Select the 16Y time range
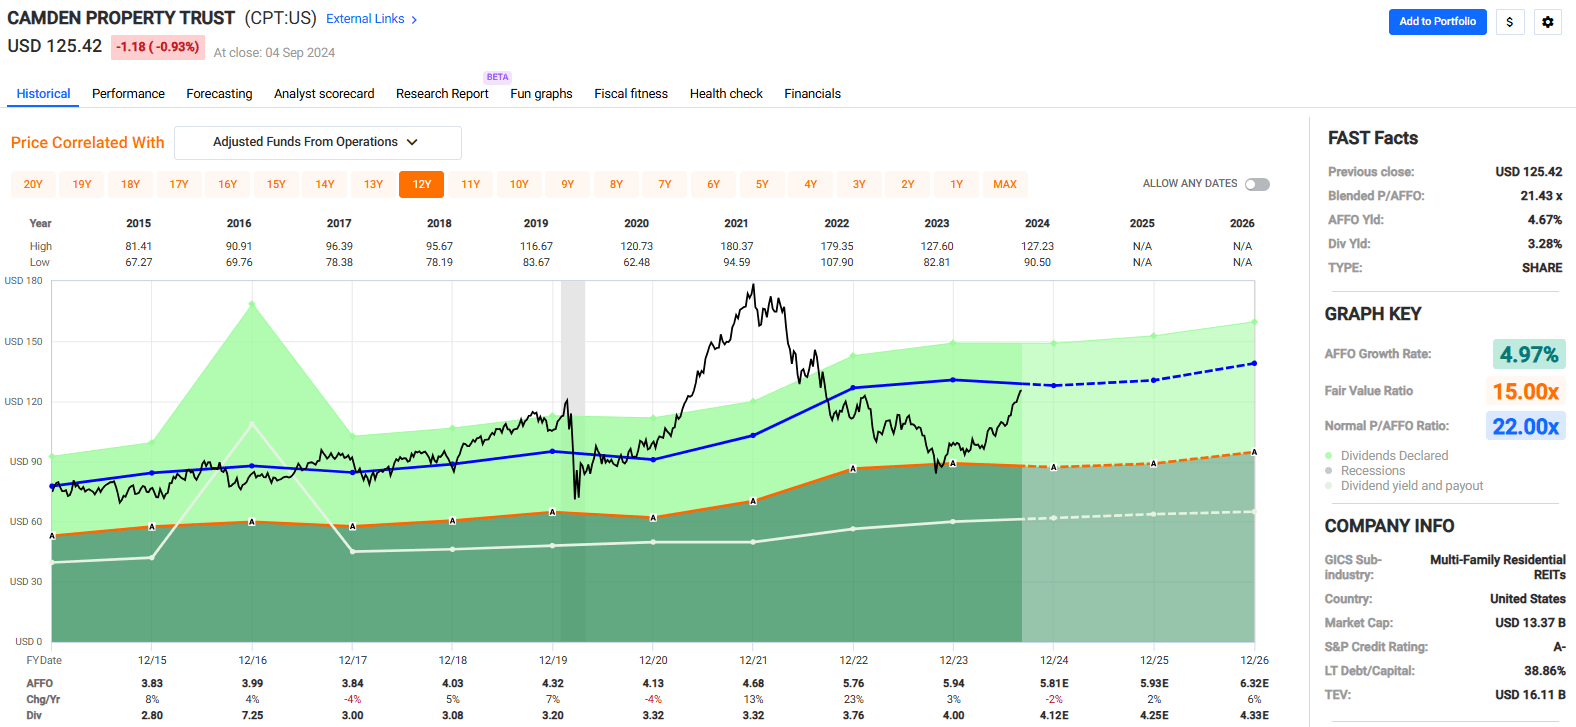The image size is (1576, 727). click(x=228, y=184)
